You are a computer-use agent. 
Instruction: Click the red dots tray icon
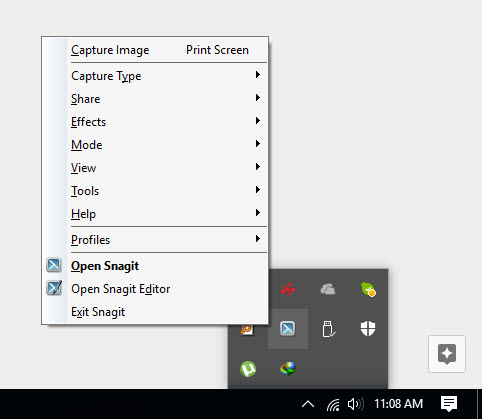[288, 289]
